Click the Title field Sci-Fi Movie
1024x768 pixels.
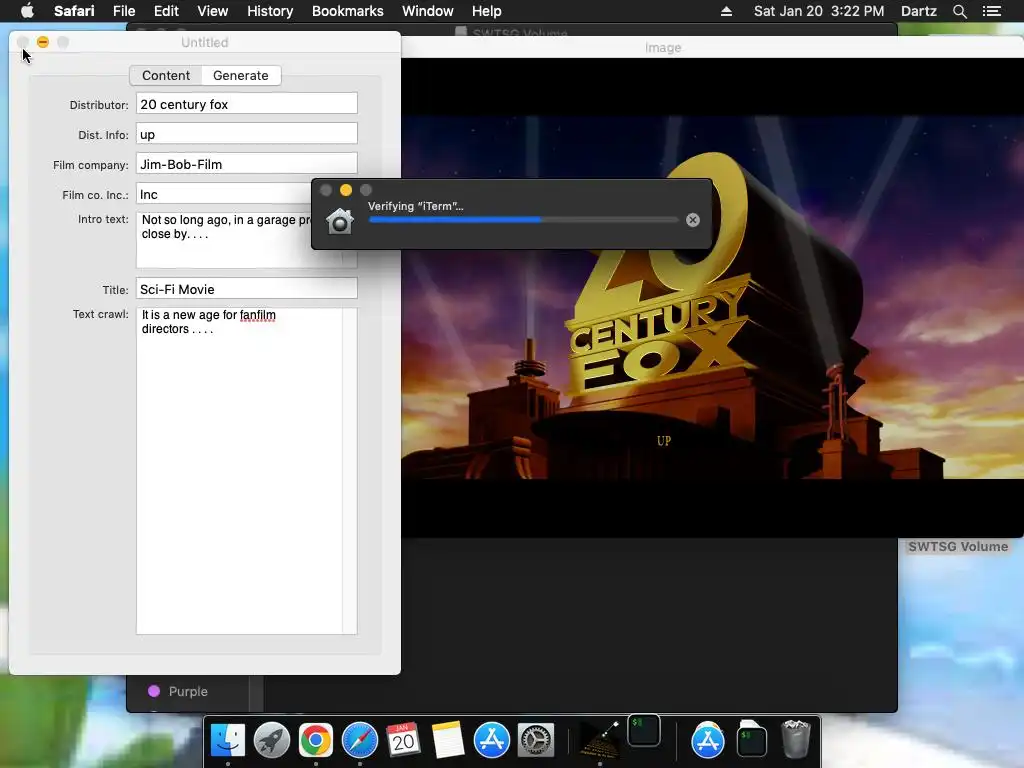pyautogui.click(x=246, y=289)
